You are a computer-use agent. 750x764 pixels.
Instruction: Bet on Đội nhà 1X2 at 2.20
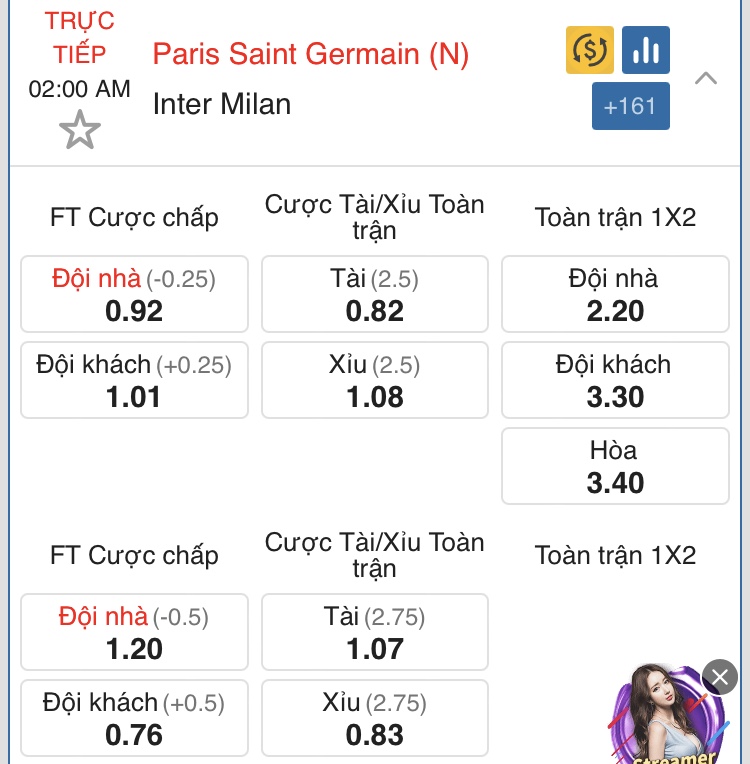coord(615,294)
